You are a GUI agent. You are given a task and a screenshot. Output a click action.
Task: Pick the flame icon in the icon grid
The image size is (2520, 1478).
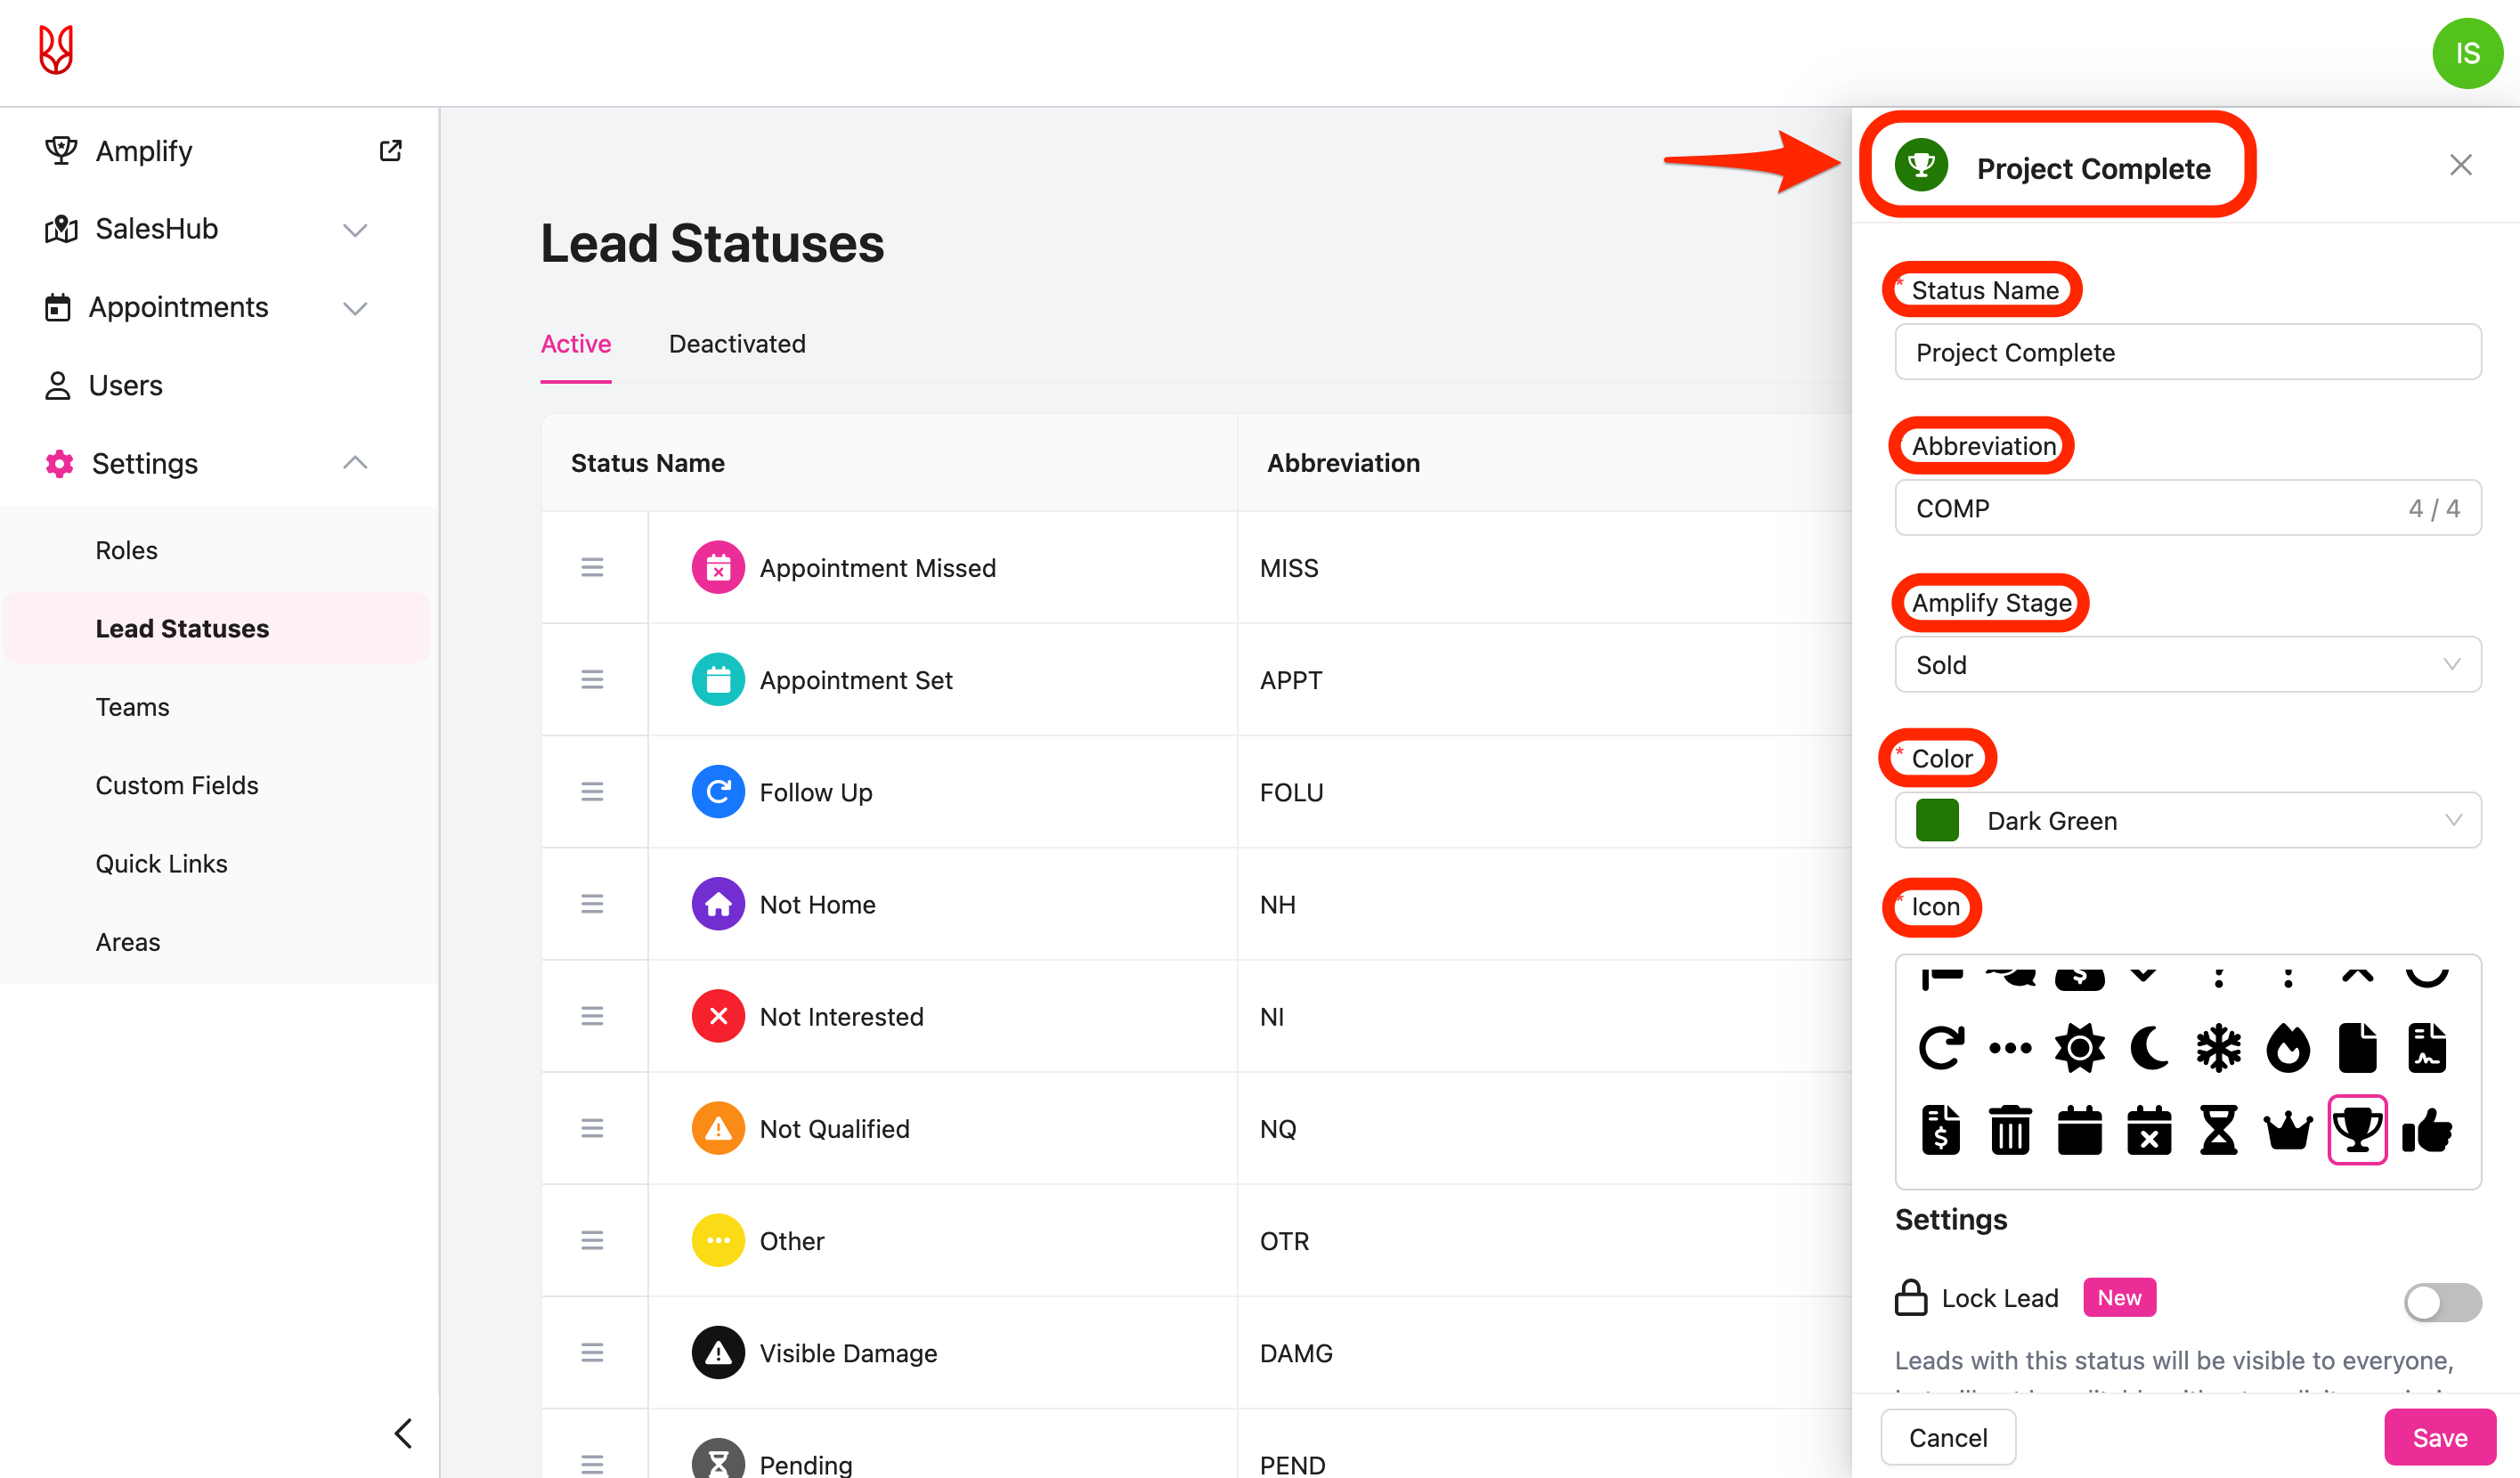[x=2288, y=1048]
